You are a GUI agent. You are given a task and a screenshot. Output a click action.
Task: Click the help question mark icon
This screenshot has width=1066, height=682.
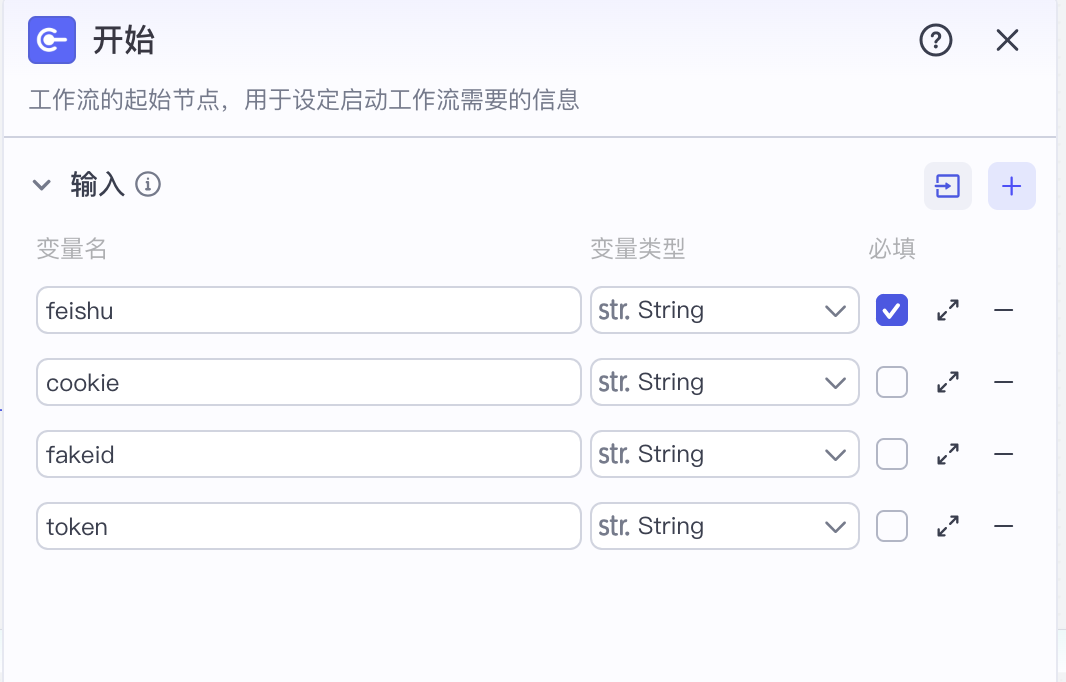pos(935,41)
